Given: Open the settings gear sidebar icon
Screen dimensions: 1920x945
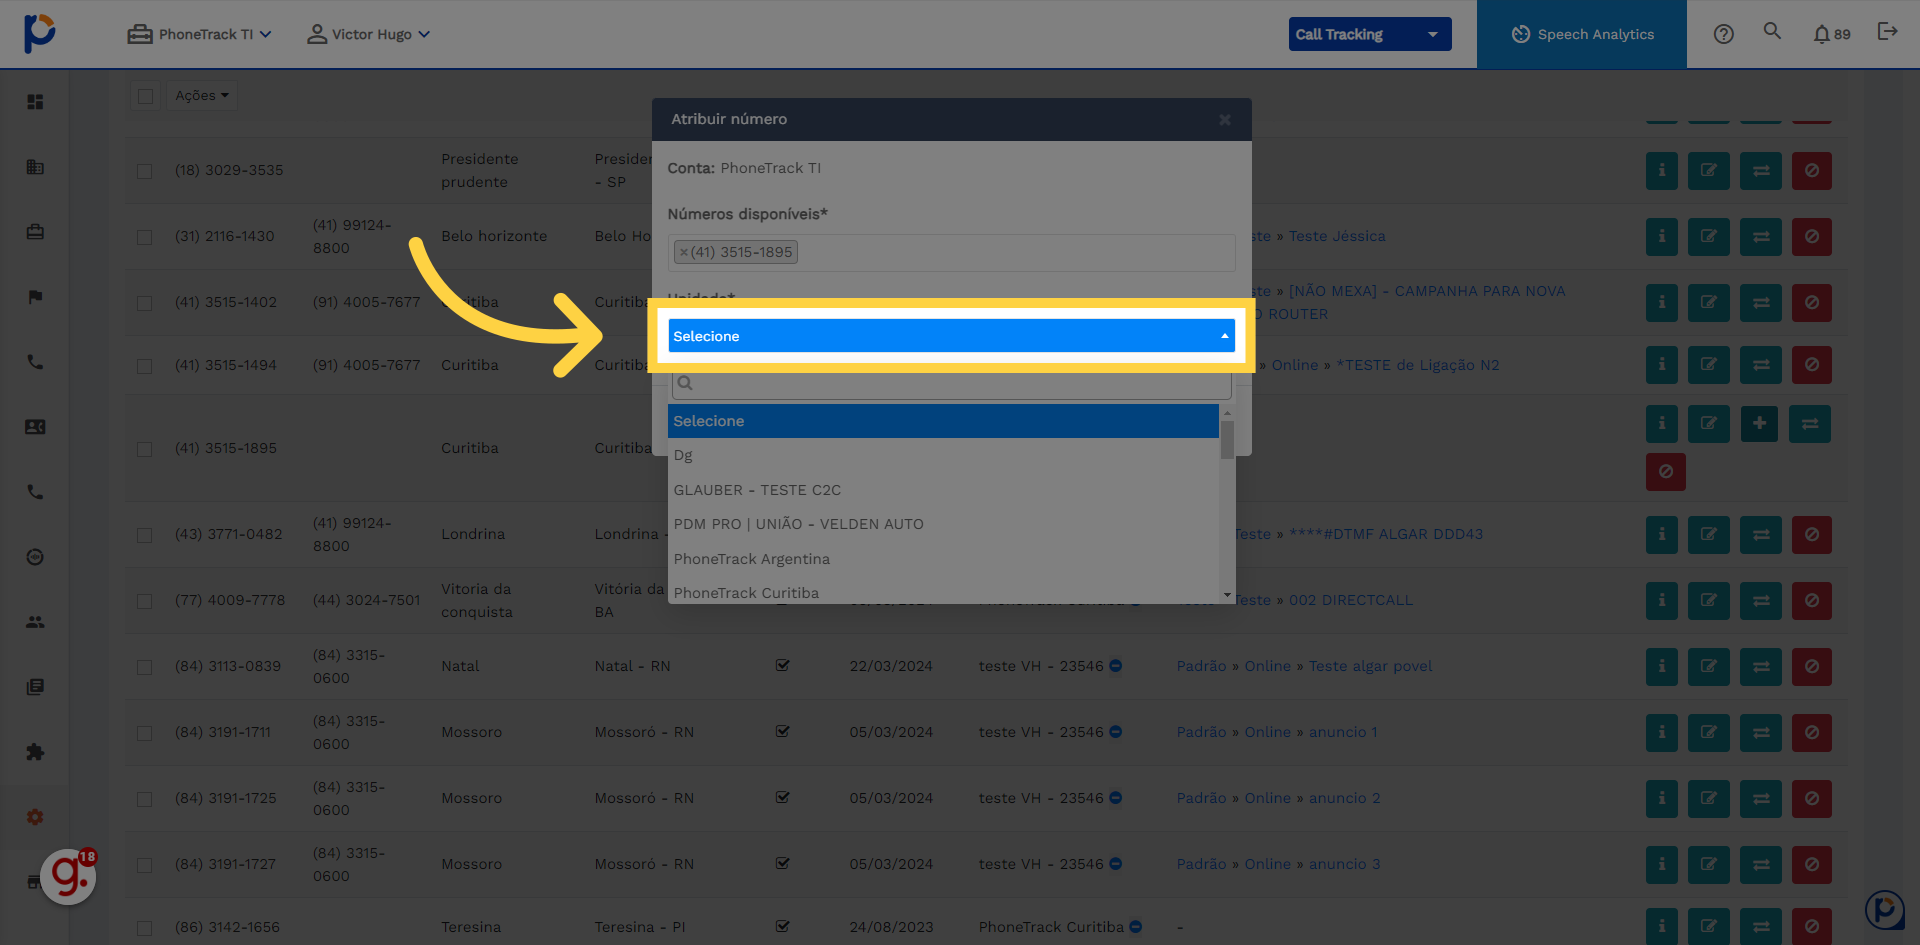Looking at the screenshot, I should click(x=35, y=817).
